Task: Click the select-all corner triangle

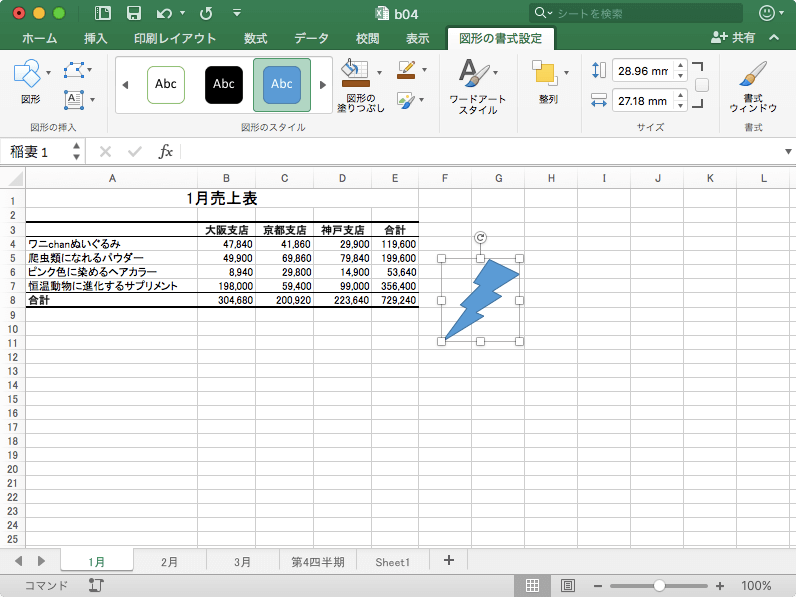Action: [x=16, y=179]
